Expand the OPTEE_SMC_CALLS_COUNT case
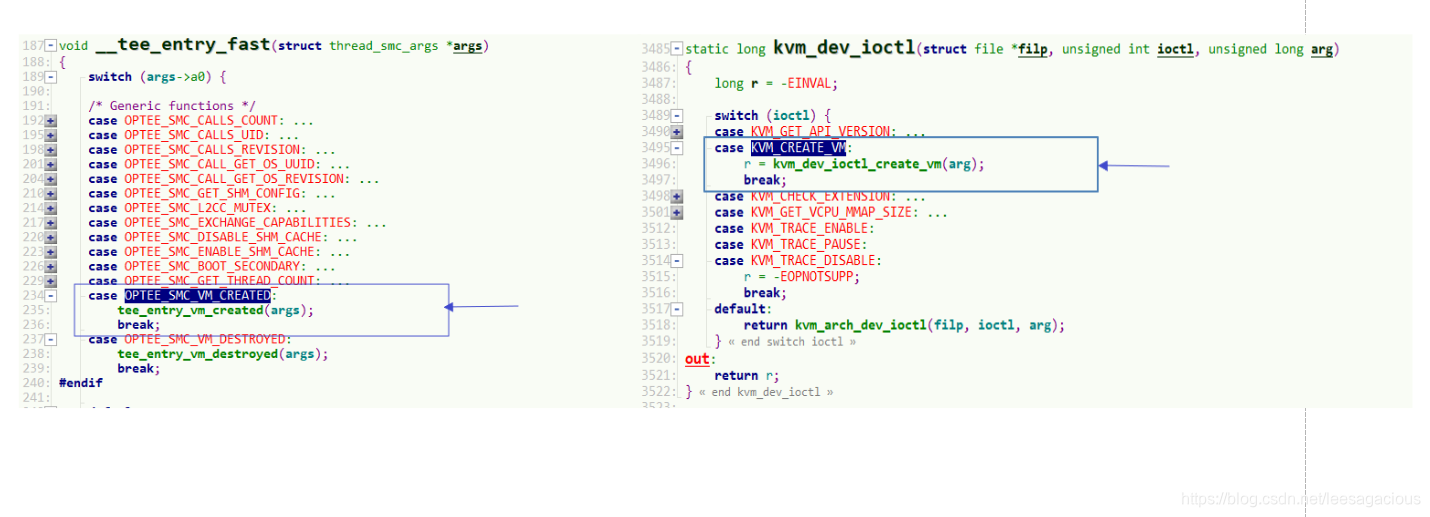 51,121
